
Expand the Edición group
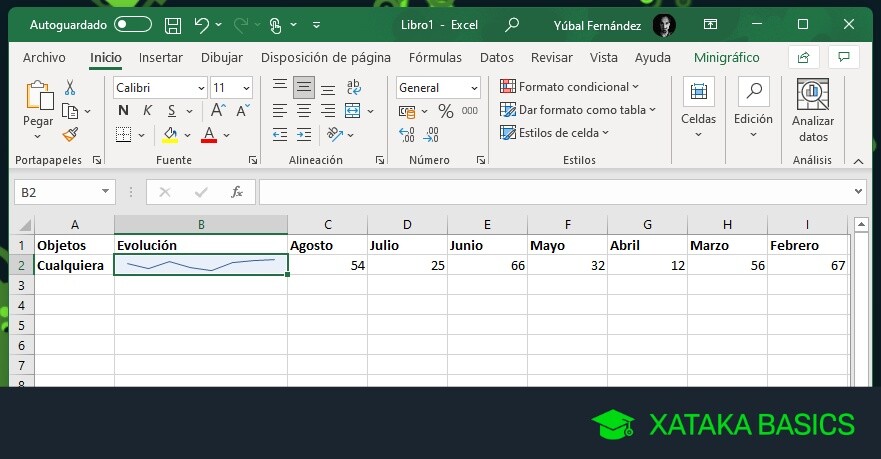(x=753, y=108)
